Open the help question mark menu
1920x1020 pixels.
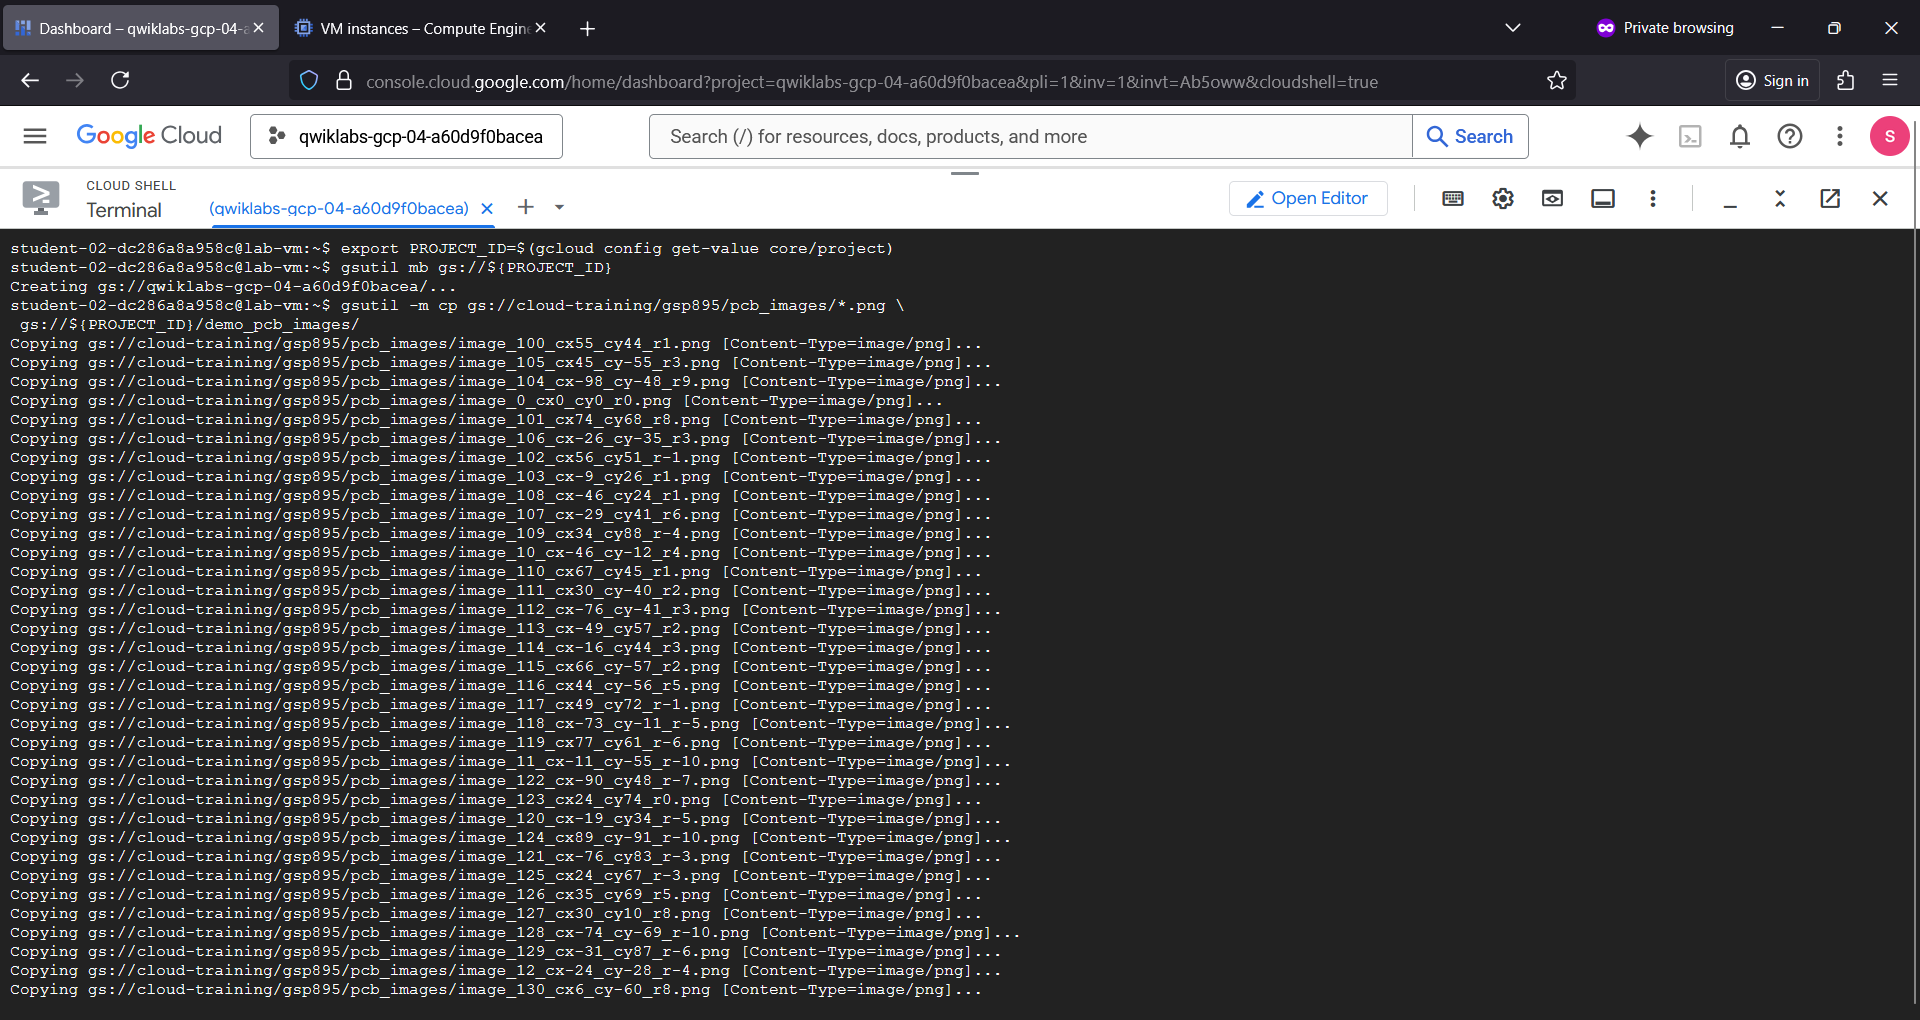(x=1790, y=136)
